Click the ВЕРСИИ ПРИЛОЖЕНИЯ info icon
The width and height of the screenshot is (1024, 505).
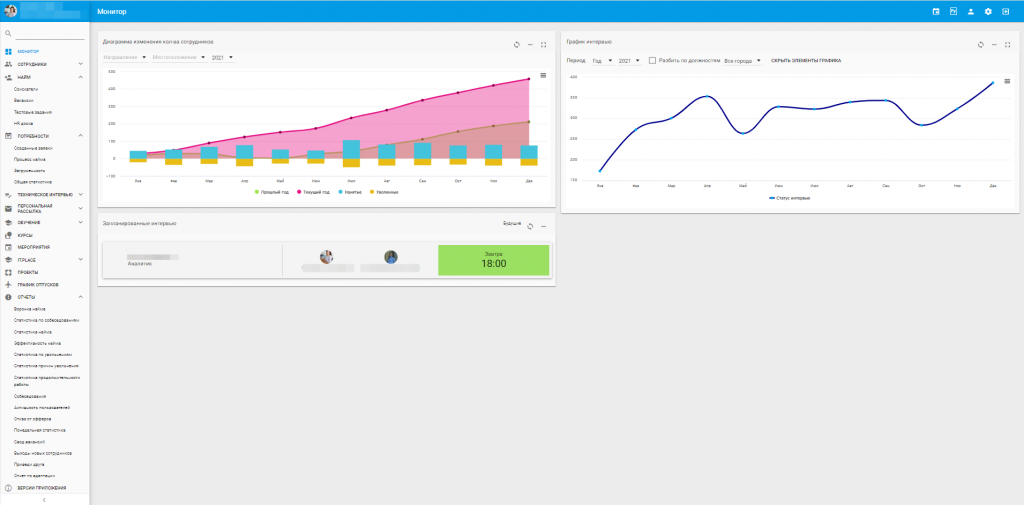8,489
